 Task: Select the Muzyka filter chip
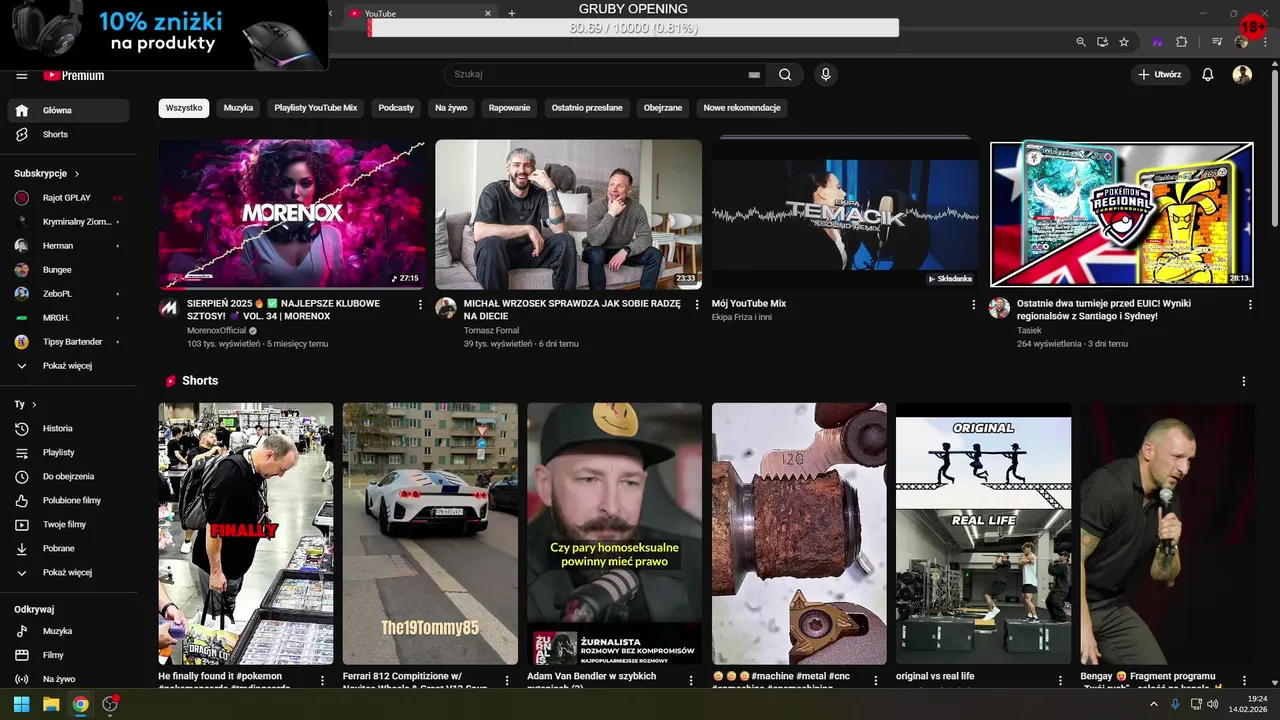point(238,108)
